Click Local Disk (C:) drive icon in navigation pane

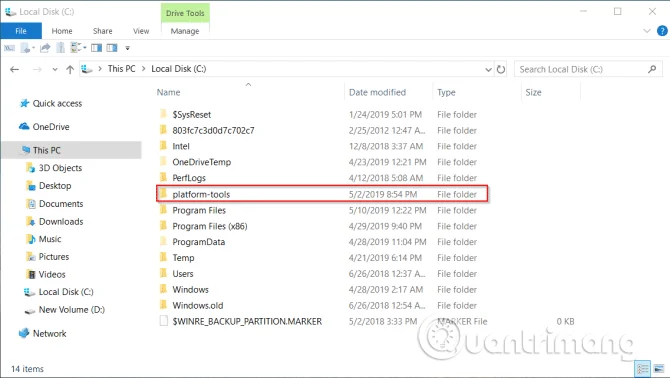(x=29, y=292)
